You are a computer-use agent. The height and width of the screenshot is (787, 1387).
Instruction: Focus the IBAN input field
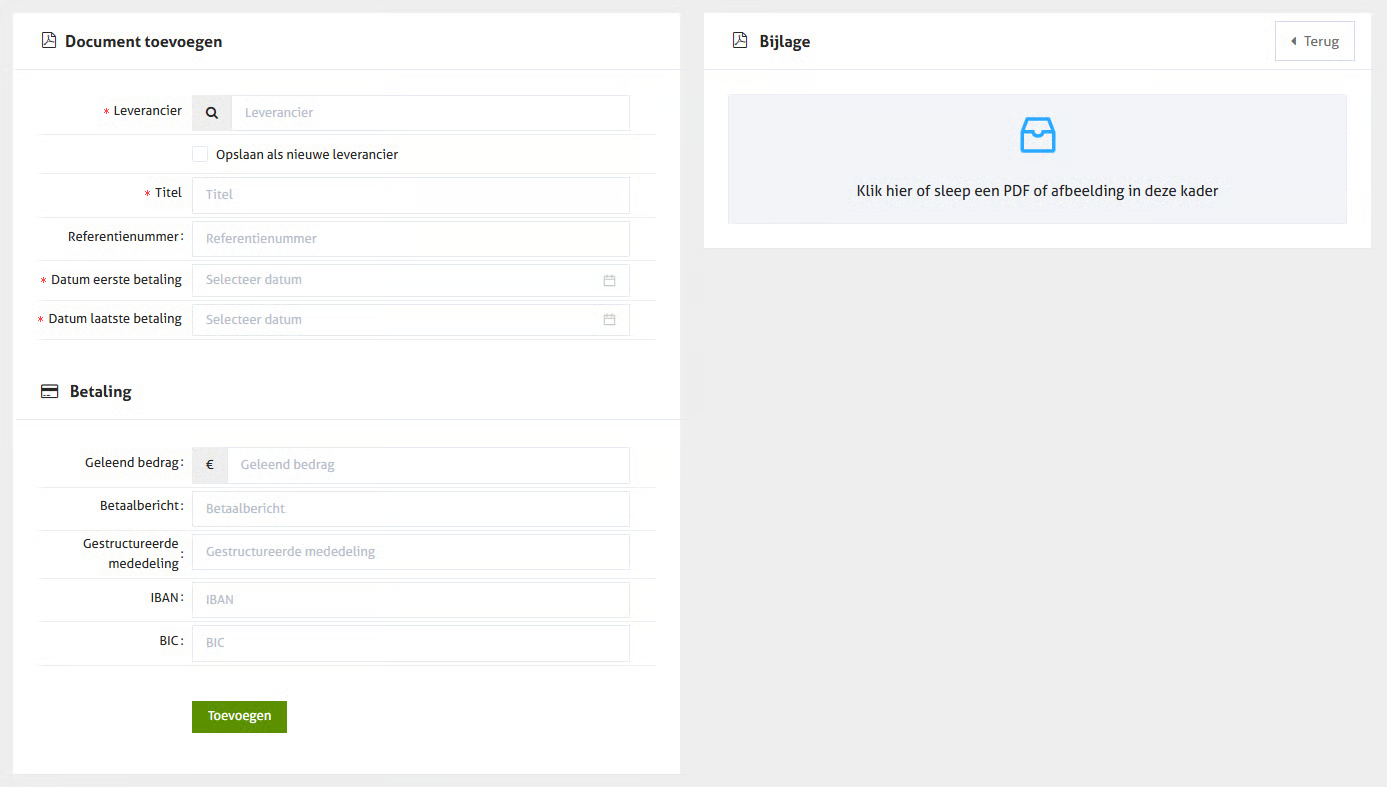pyautogui.click(x=410, y=600)
